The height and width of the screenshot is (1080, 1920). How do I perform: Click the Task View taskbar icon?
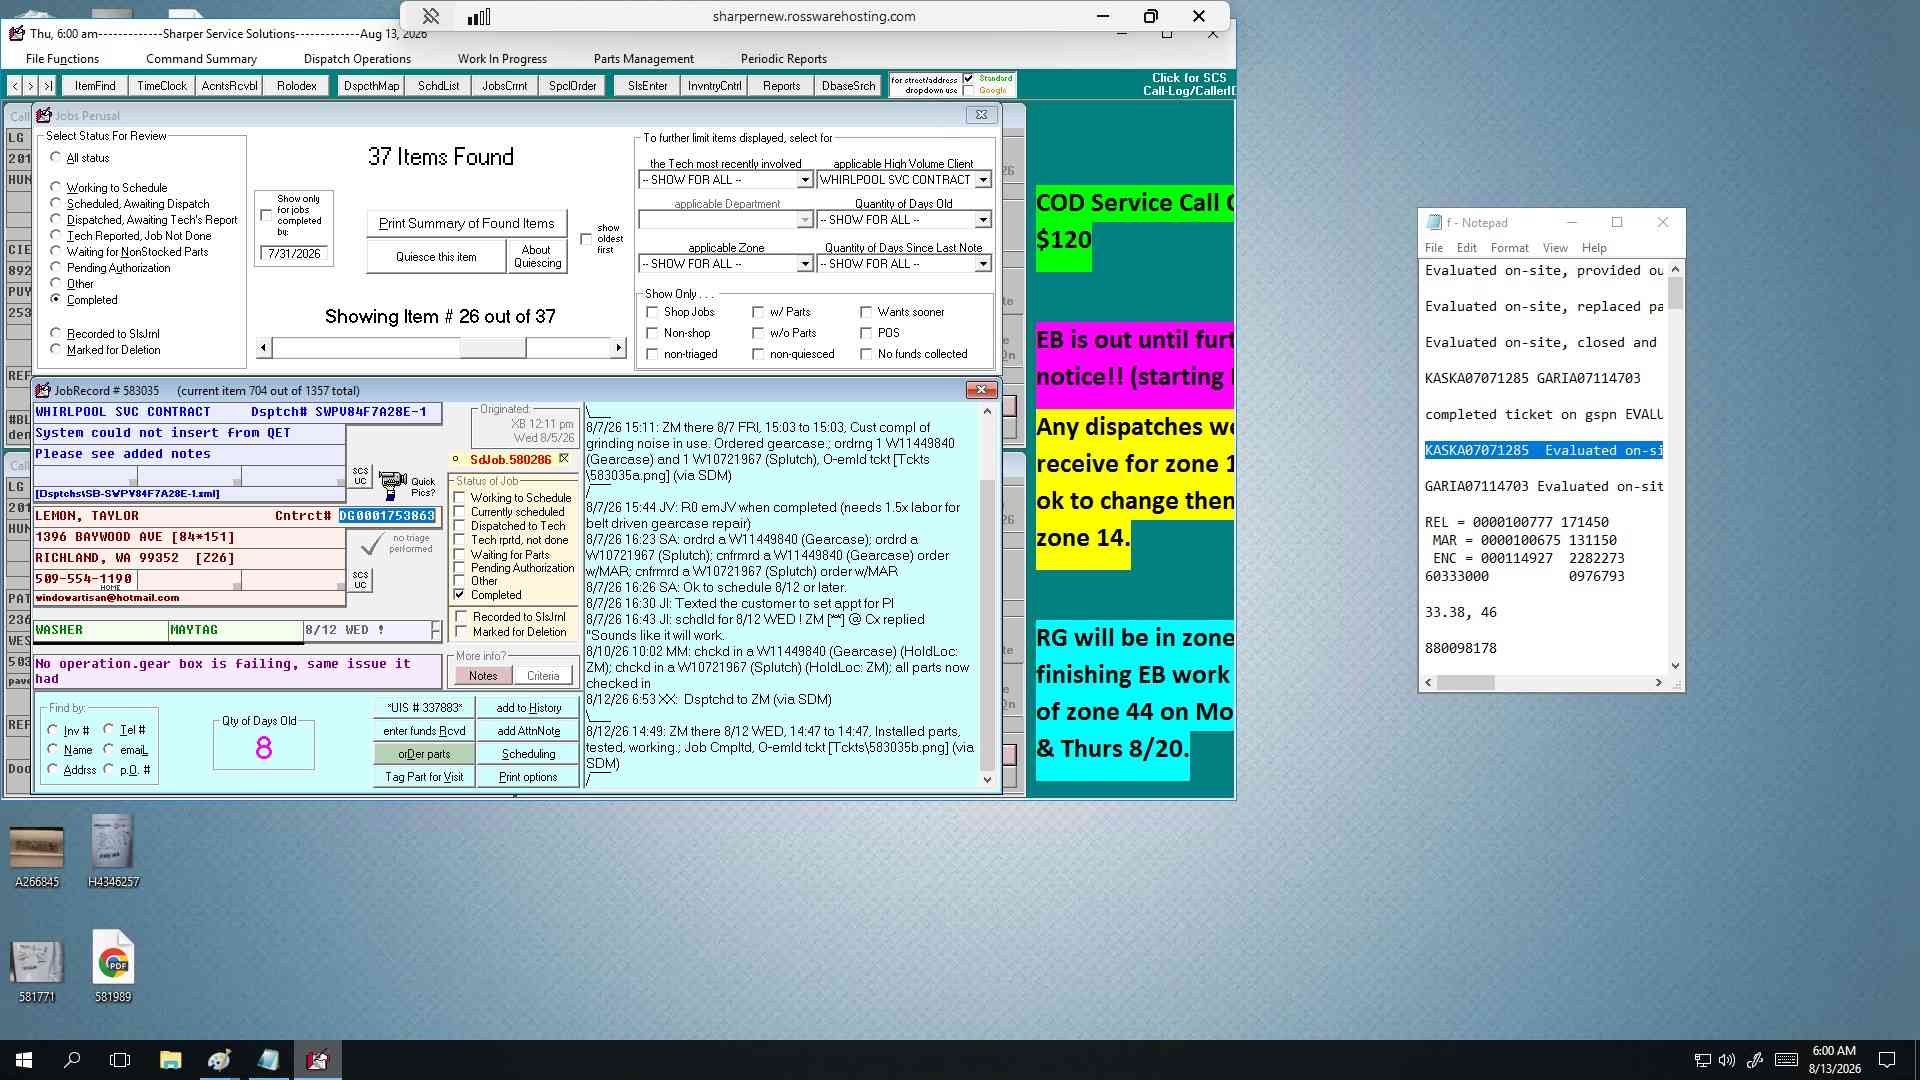120,1060
